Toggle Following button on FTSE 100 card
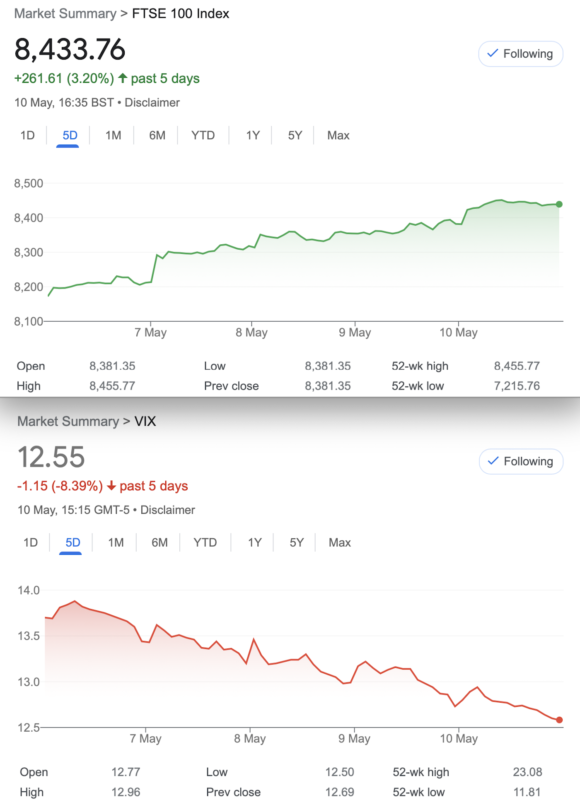580x800 pixels. 520,54
